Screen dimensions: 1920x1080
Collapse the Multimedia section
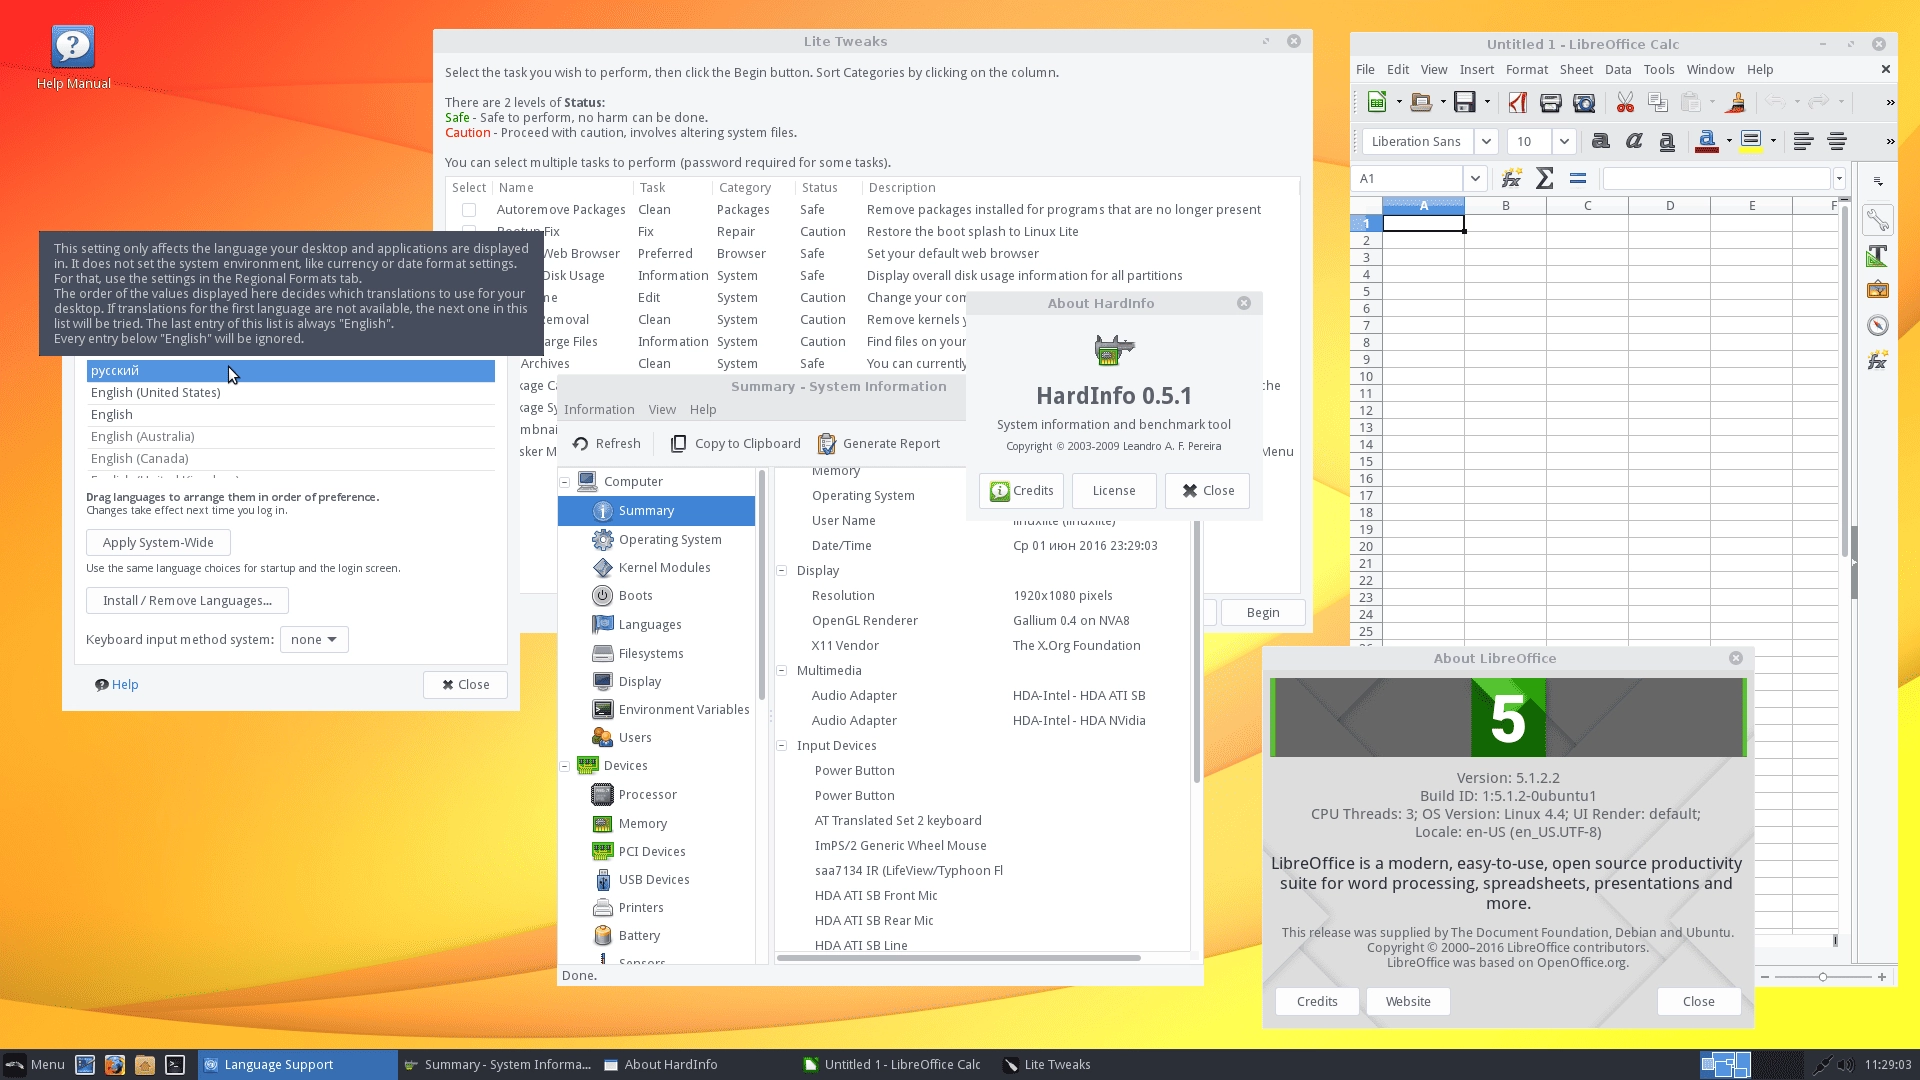(x=782, y=671)
